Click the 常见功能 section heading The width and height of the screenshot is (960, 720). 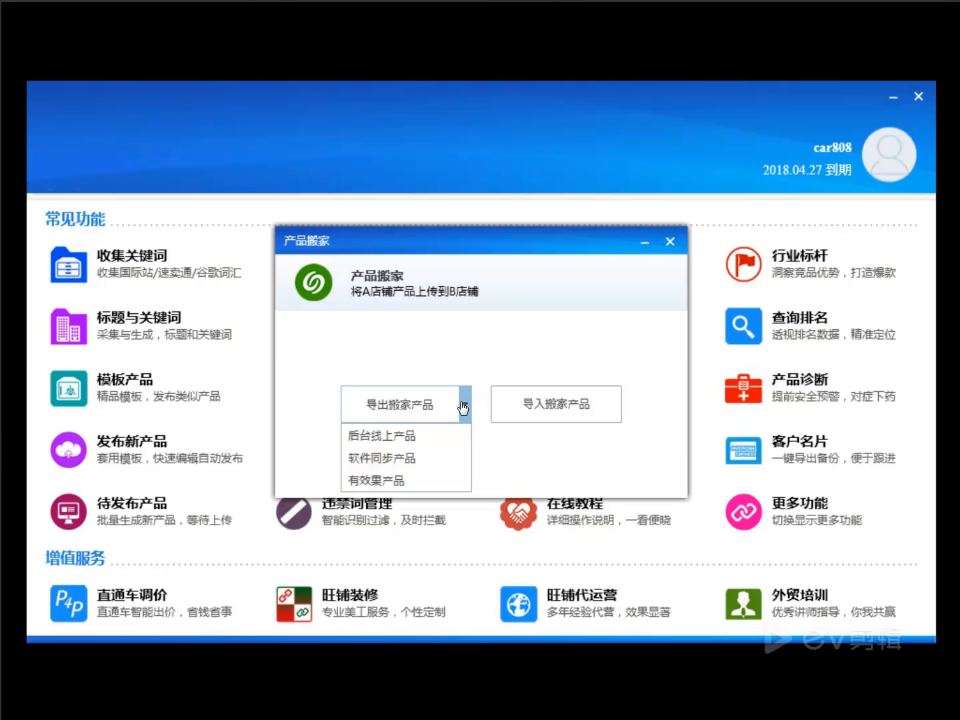point(75,219)
